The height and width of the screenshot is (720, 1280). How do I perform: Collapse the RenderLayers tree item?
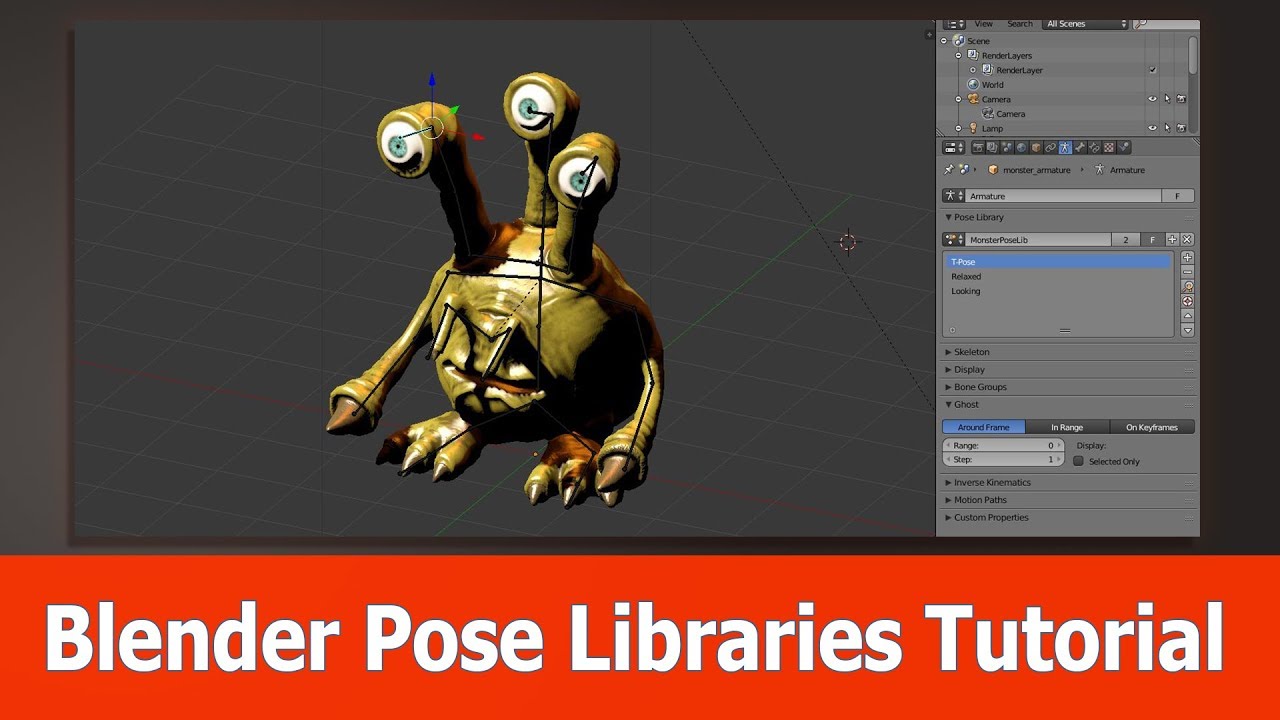(x=958, y=56)
